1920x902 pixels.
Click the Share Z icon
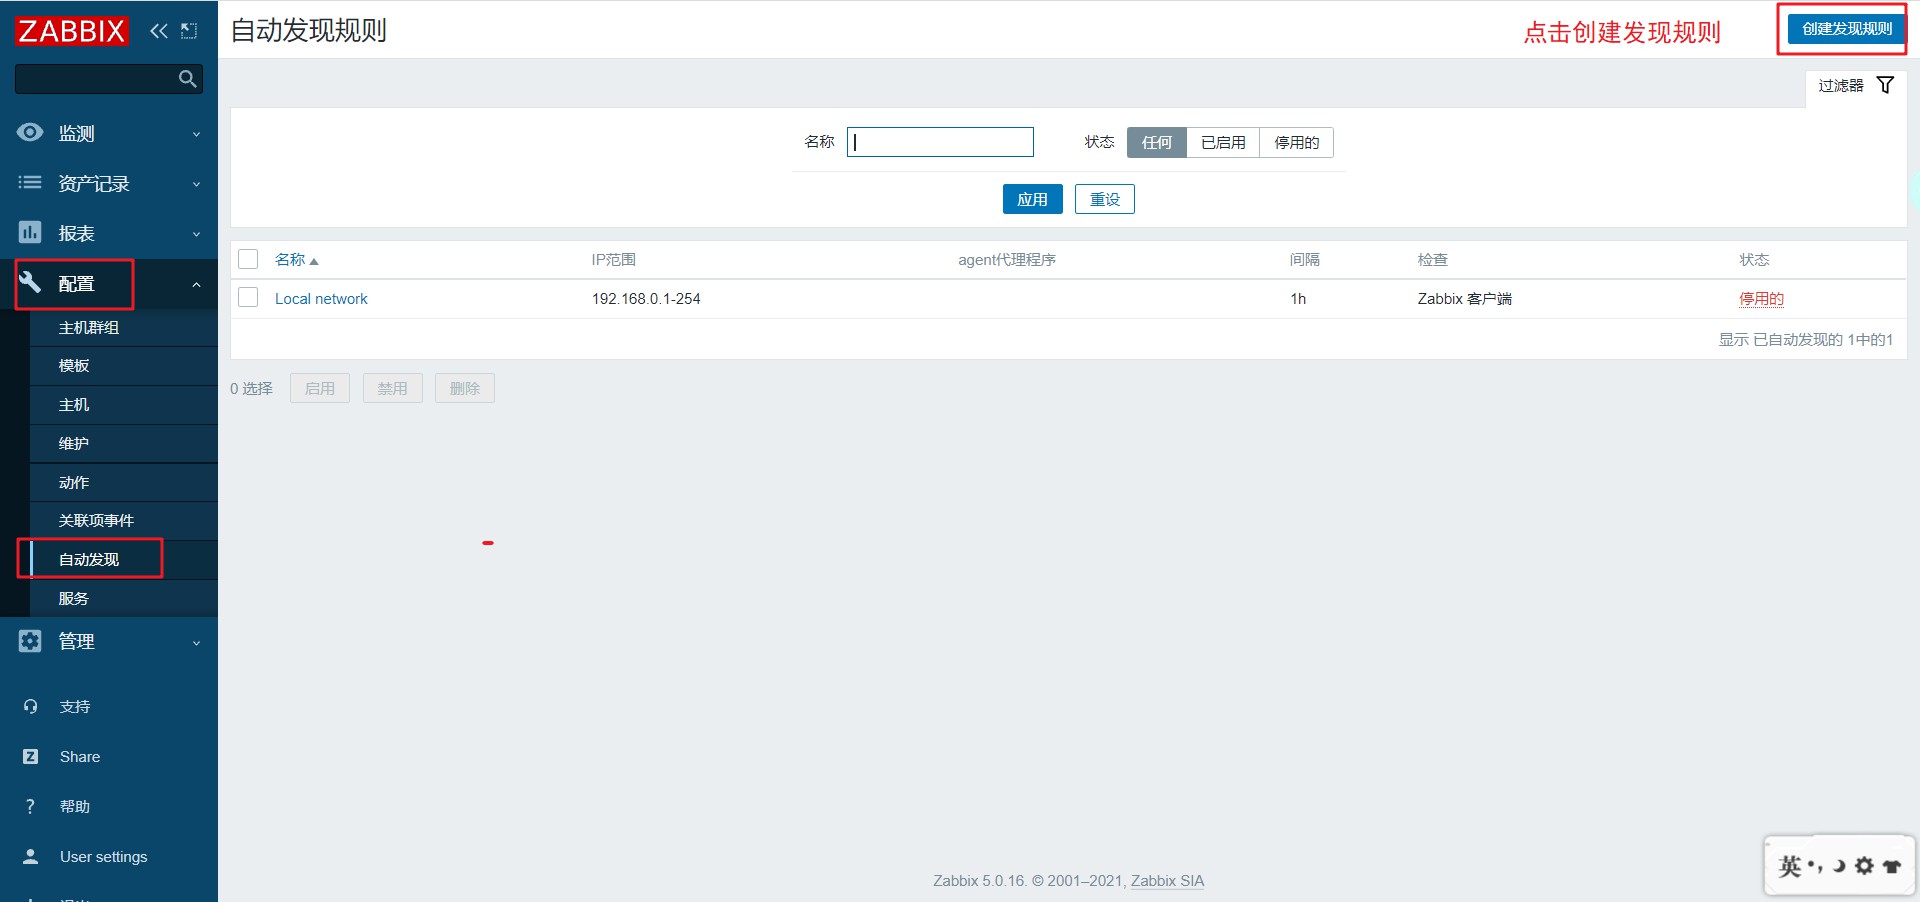point(30,757)
